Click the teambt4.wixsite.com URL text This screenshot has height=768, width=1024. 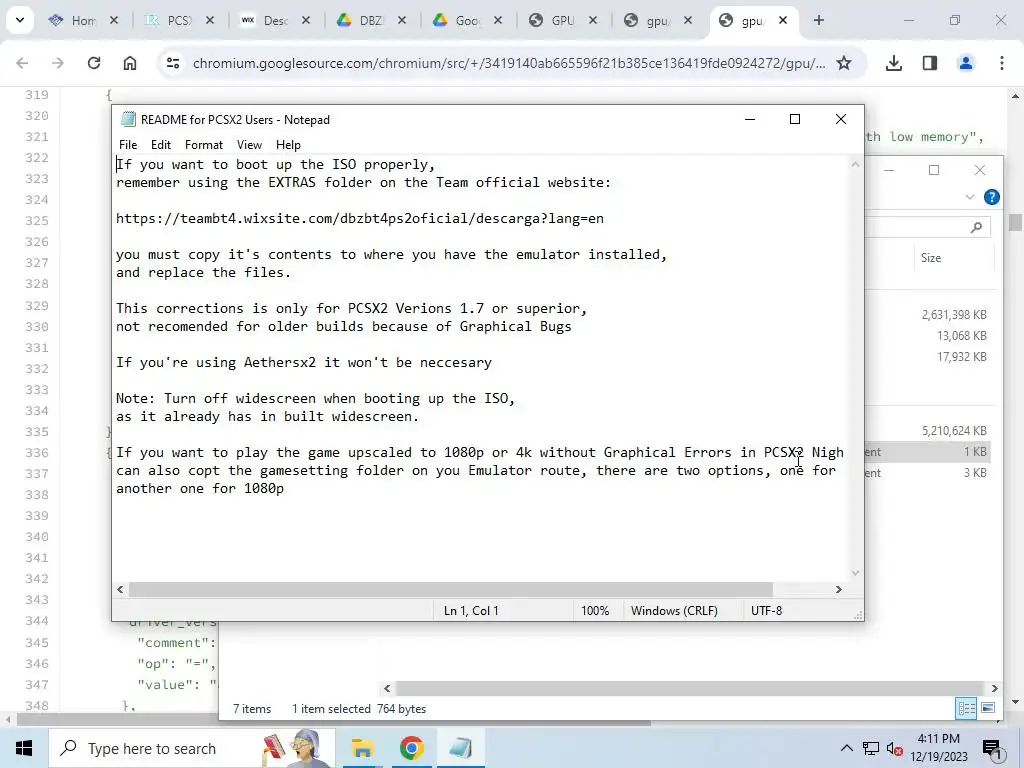360,218
